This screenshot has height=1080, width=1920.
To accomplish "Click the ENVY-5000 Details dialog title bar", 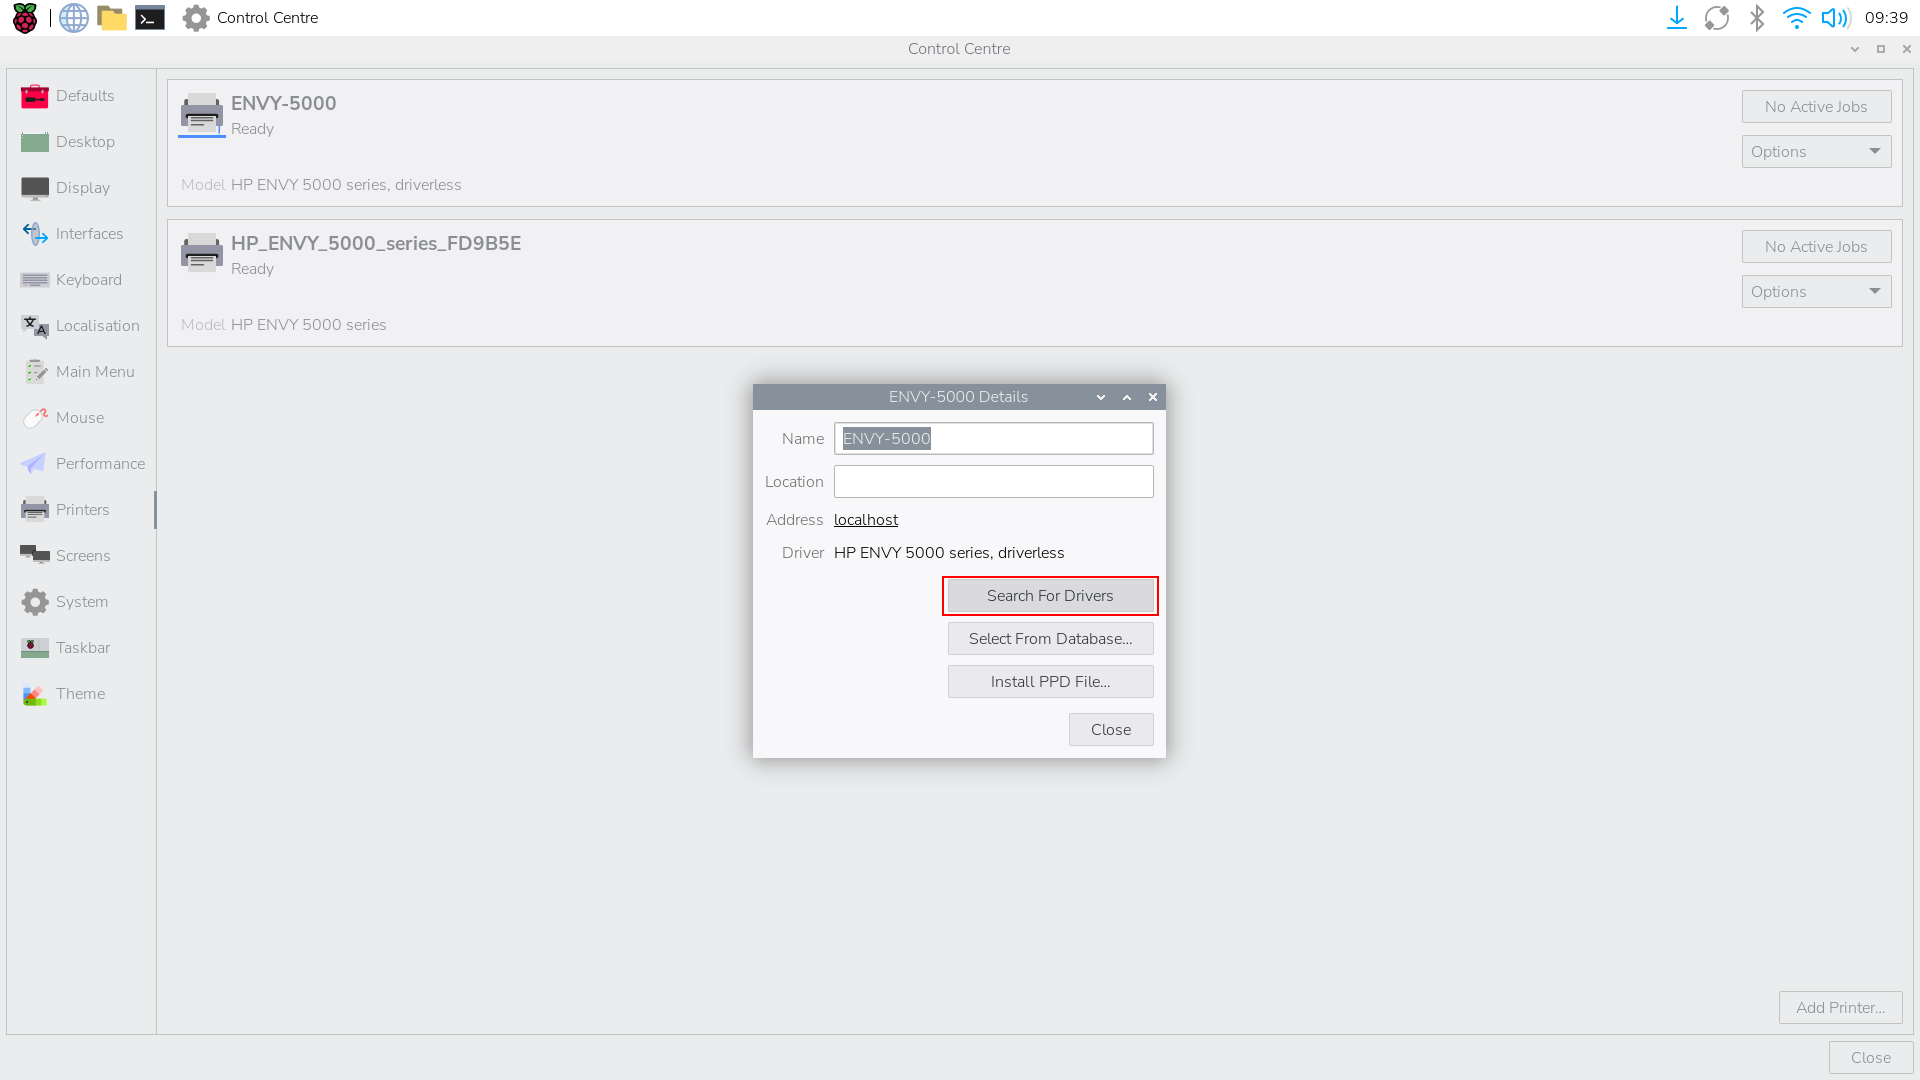I will (x=958, y=397).
